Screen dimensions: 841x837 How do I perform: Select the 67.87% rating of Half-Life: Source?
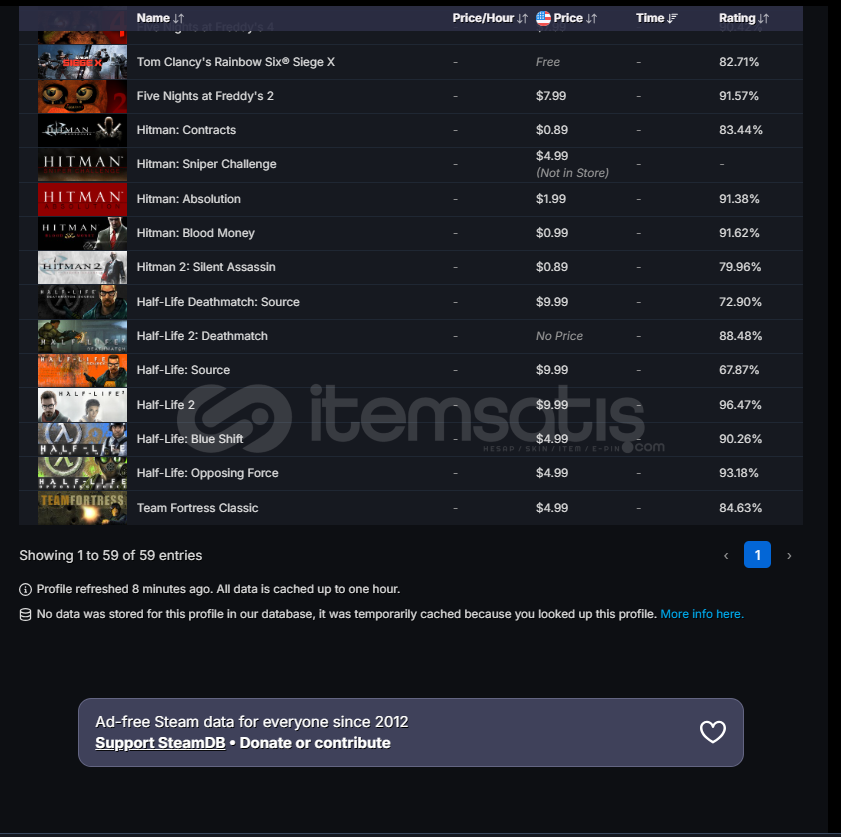point(739,370)
